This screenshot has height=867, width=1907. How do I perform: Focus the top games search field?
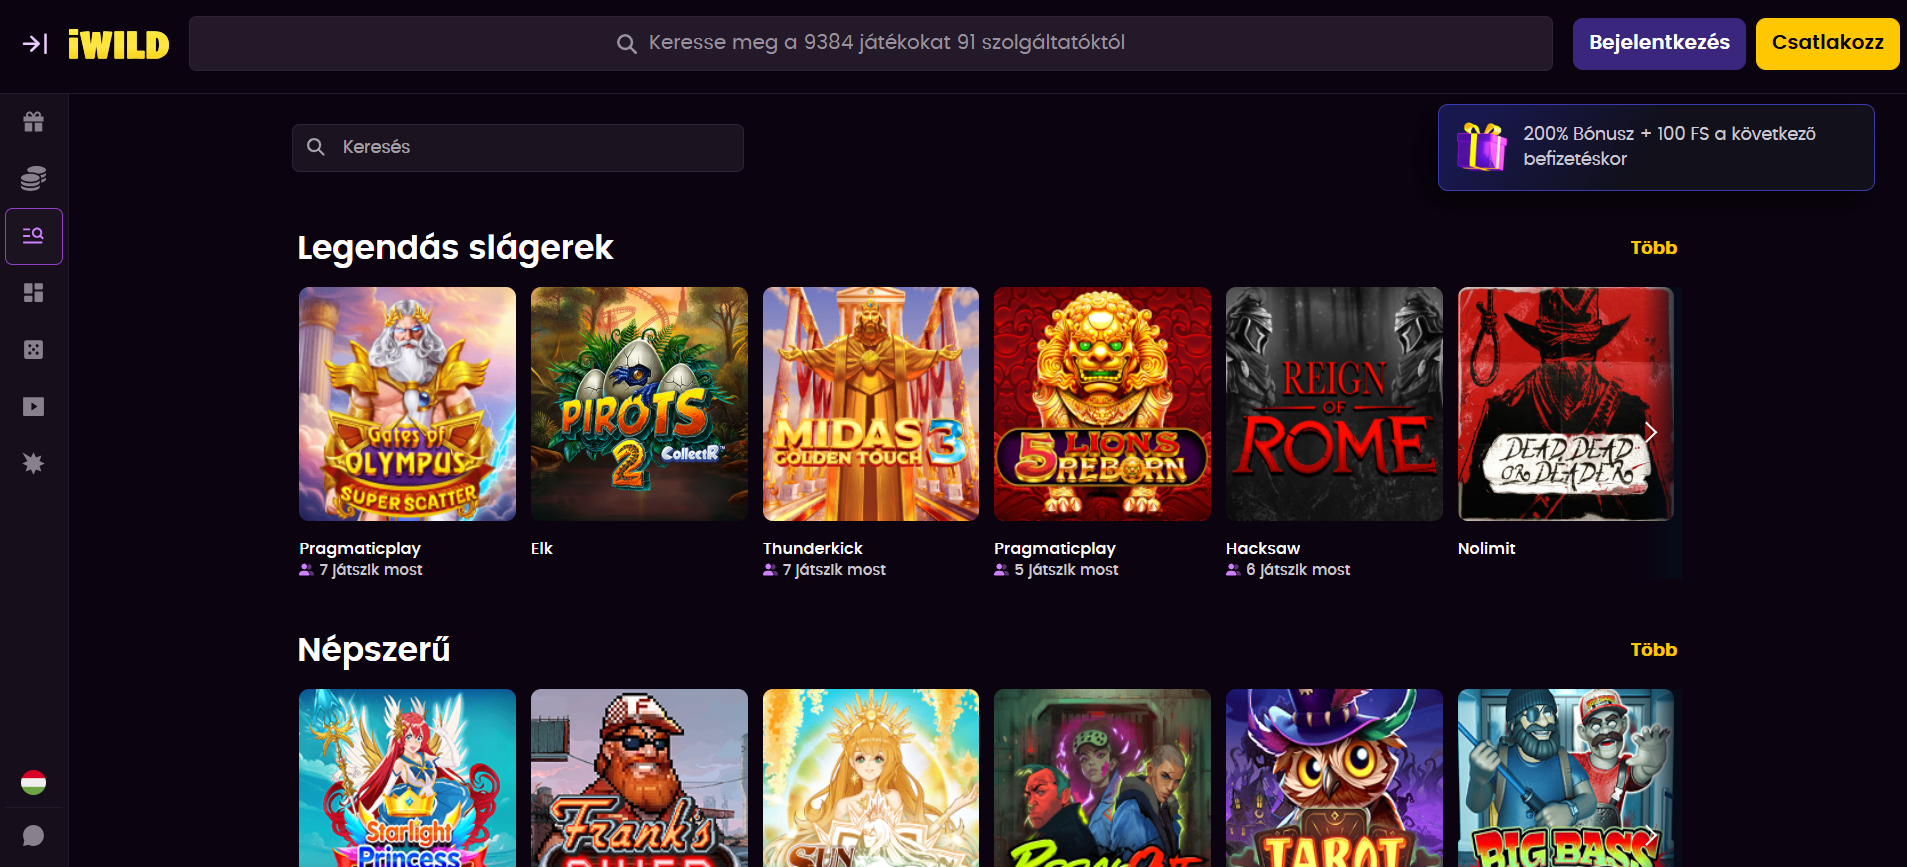tap(870, 43)
